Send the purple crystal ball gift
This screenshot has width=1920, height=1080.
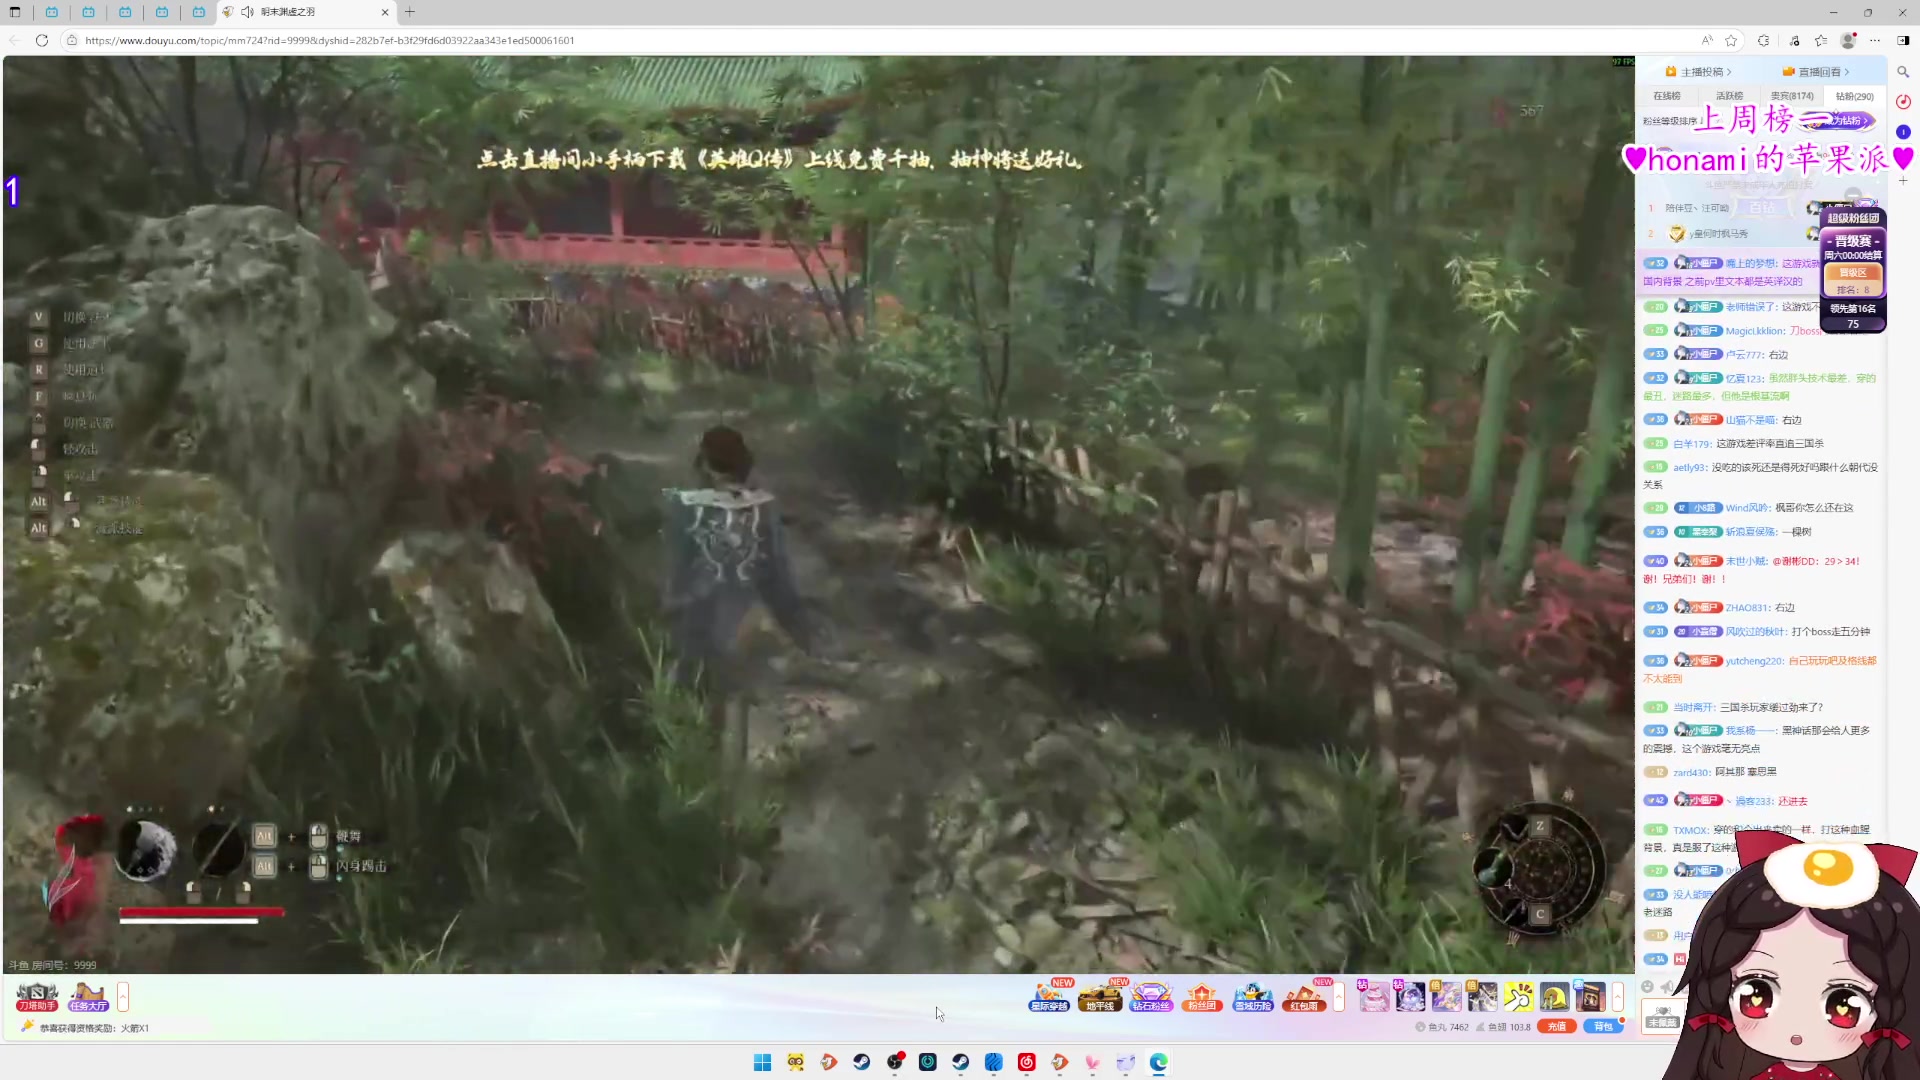[x=1410, y=996]
